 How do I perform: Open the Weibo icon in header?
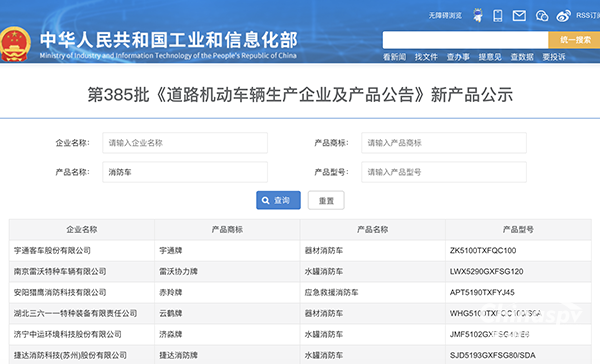click(x=563, y=16)
